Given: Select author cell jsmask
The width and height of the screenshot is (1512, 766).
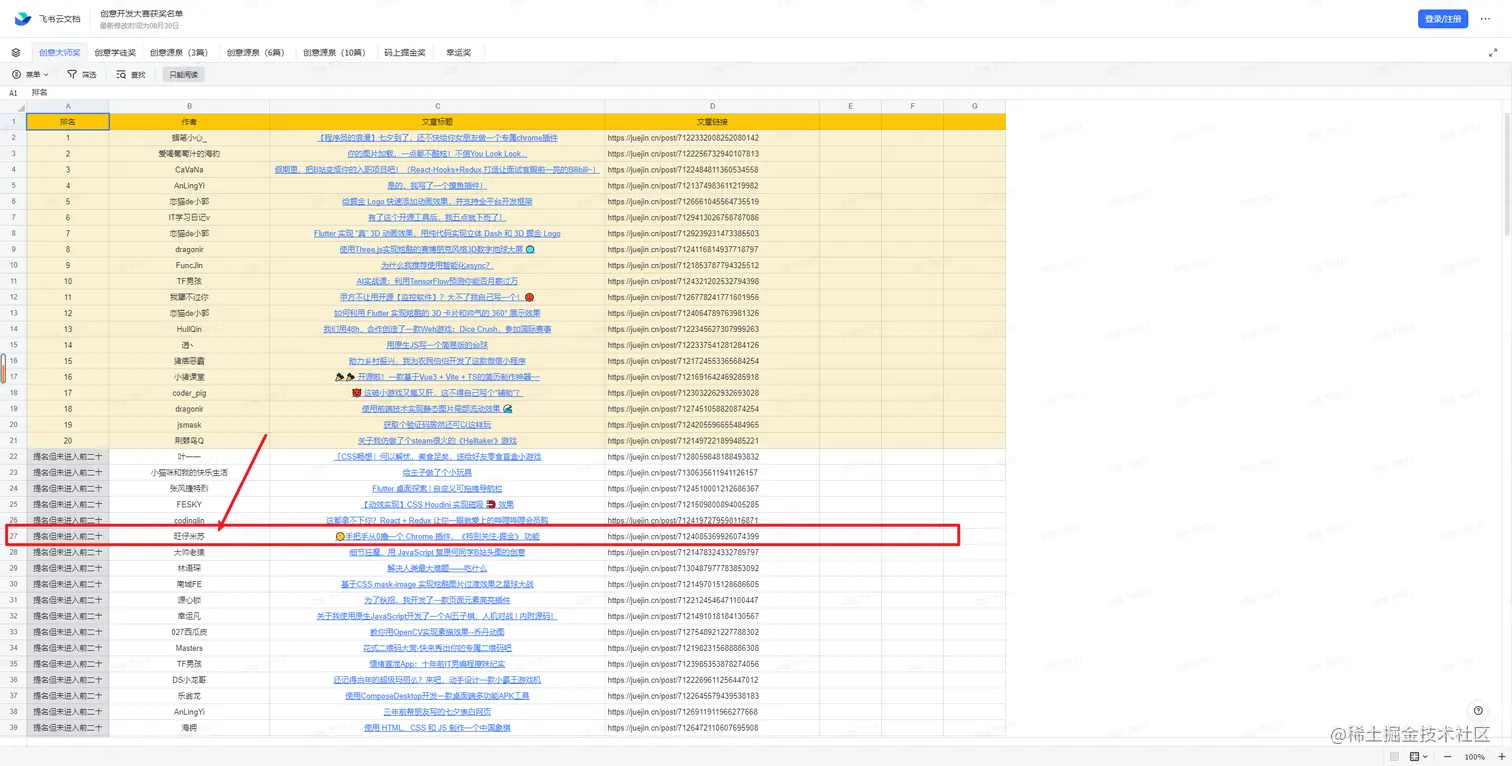Looking at the screenshot, I should pyautogui.click(x=189, y=425).
